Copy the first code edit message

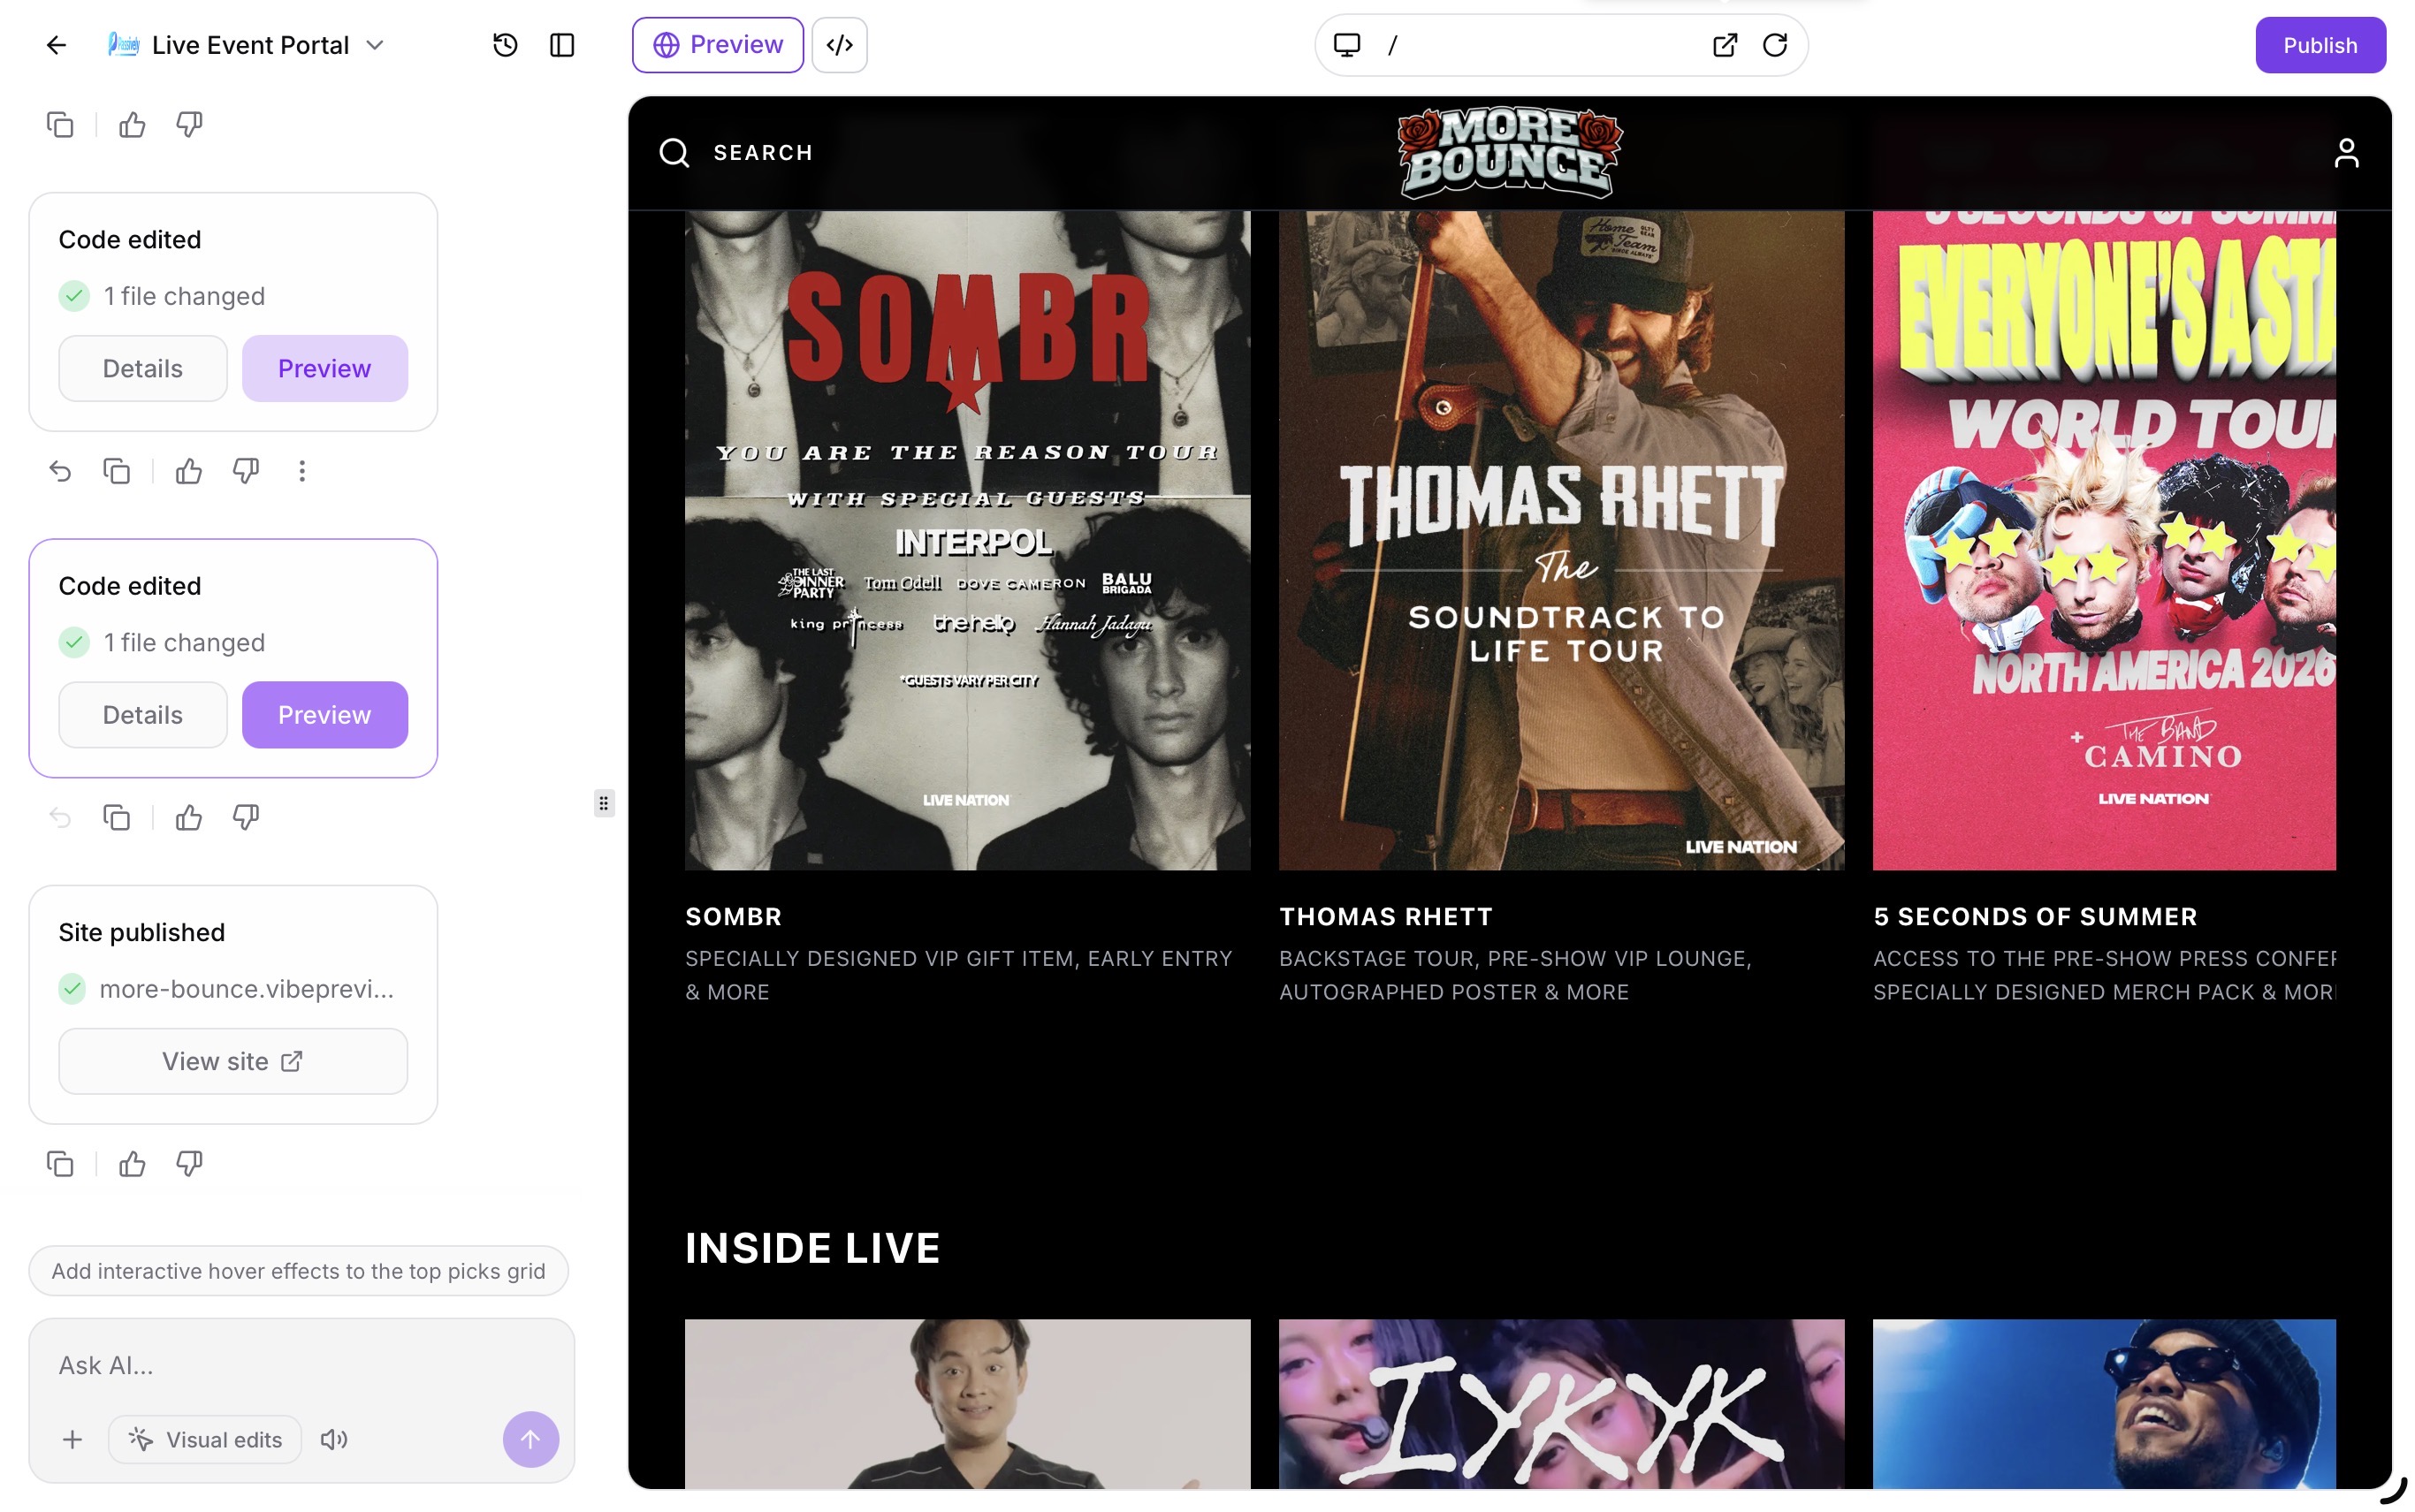117,471
